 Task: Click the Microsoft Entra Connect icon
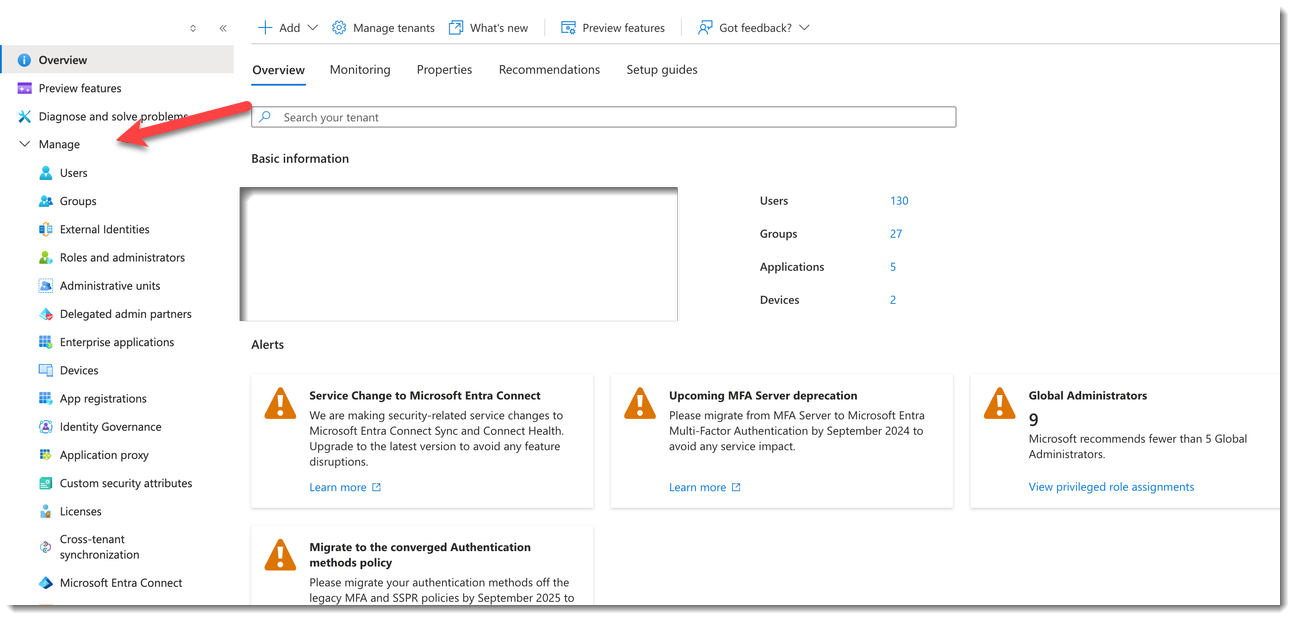46,583
